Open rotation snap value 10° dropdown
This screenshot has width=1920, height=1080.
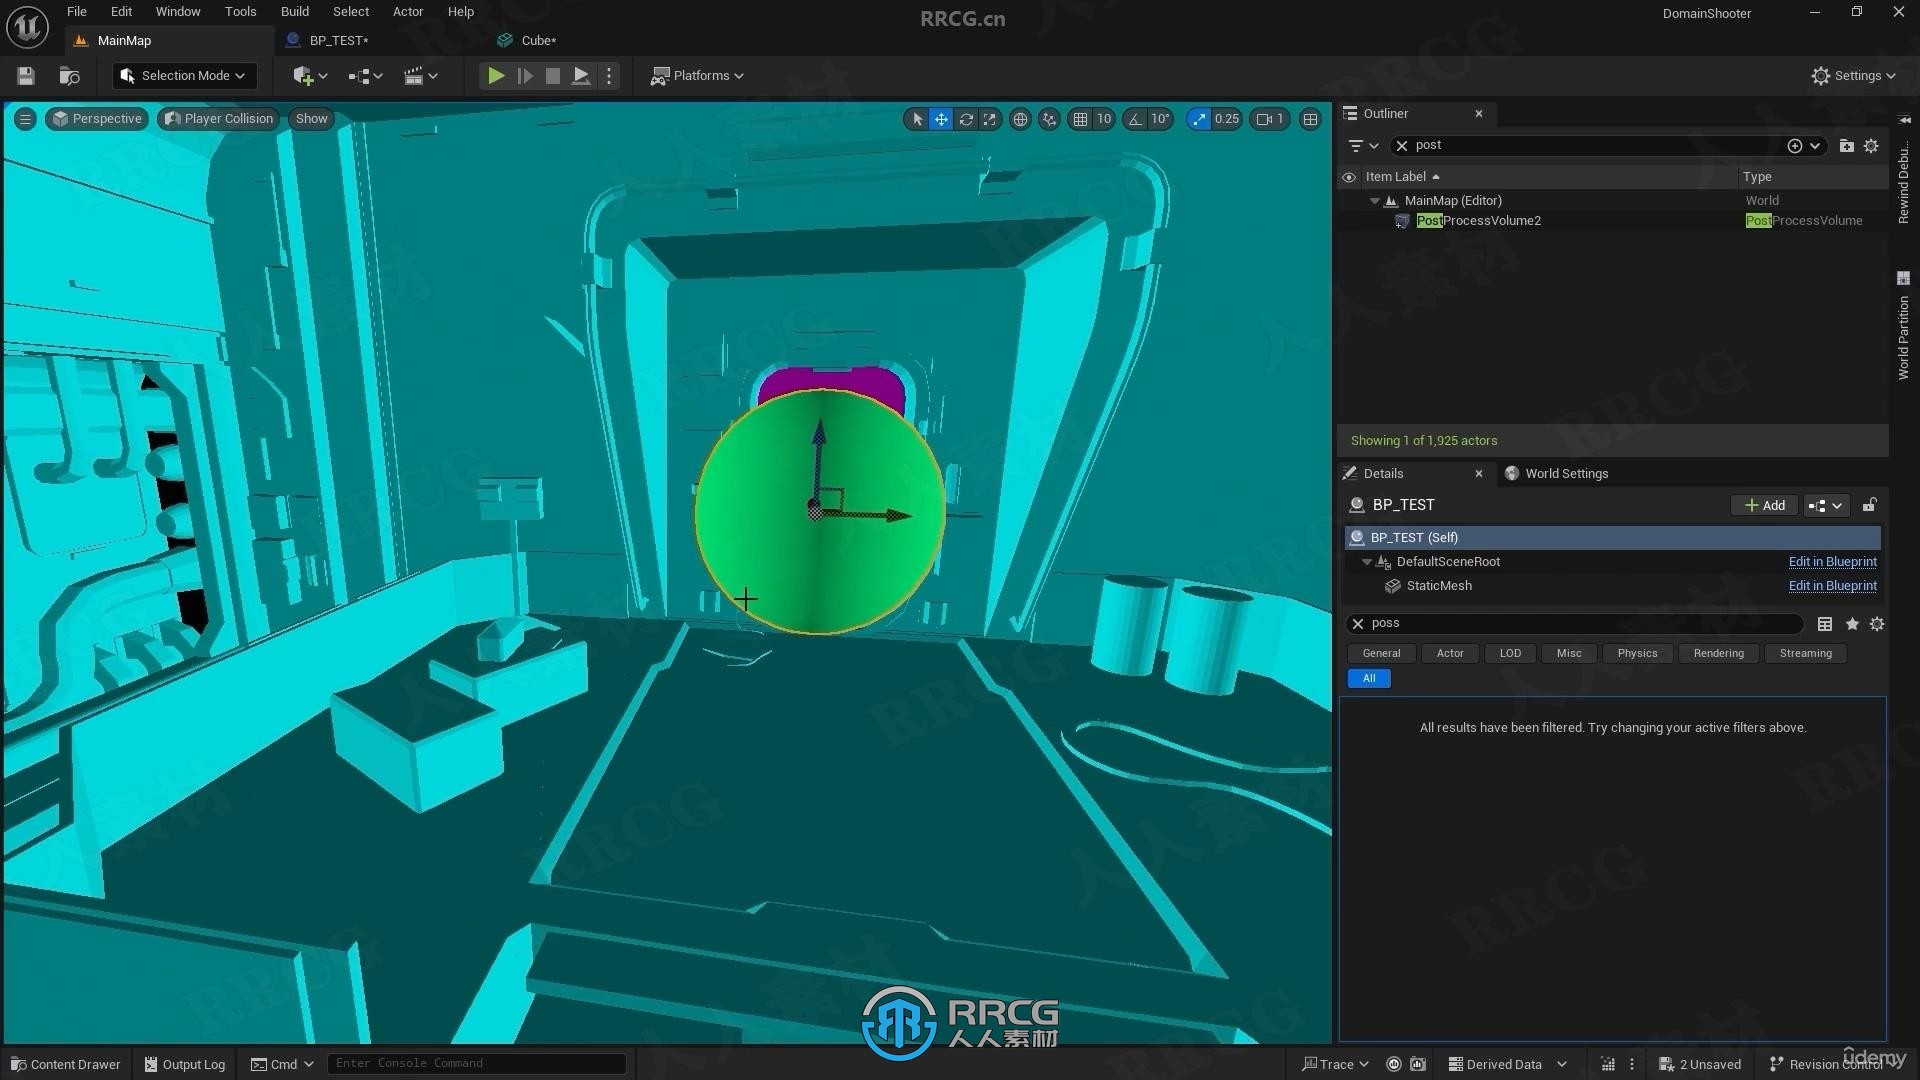pyautogui.click(x=1160, y=119)
